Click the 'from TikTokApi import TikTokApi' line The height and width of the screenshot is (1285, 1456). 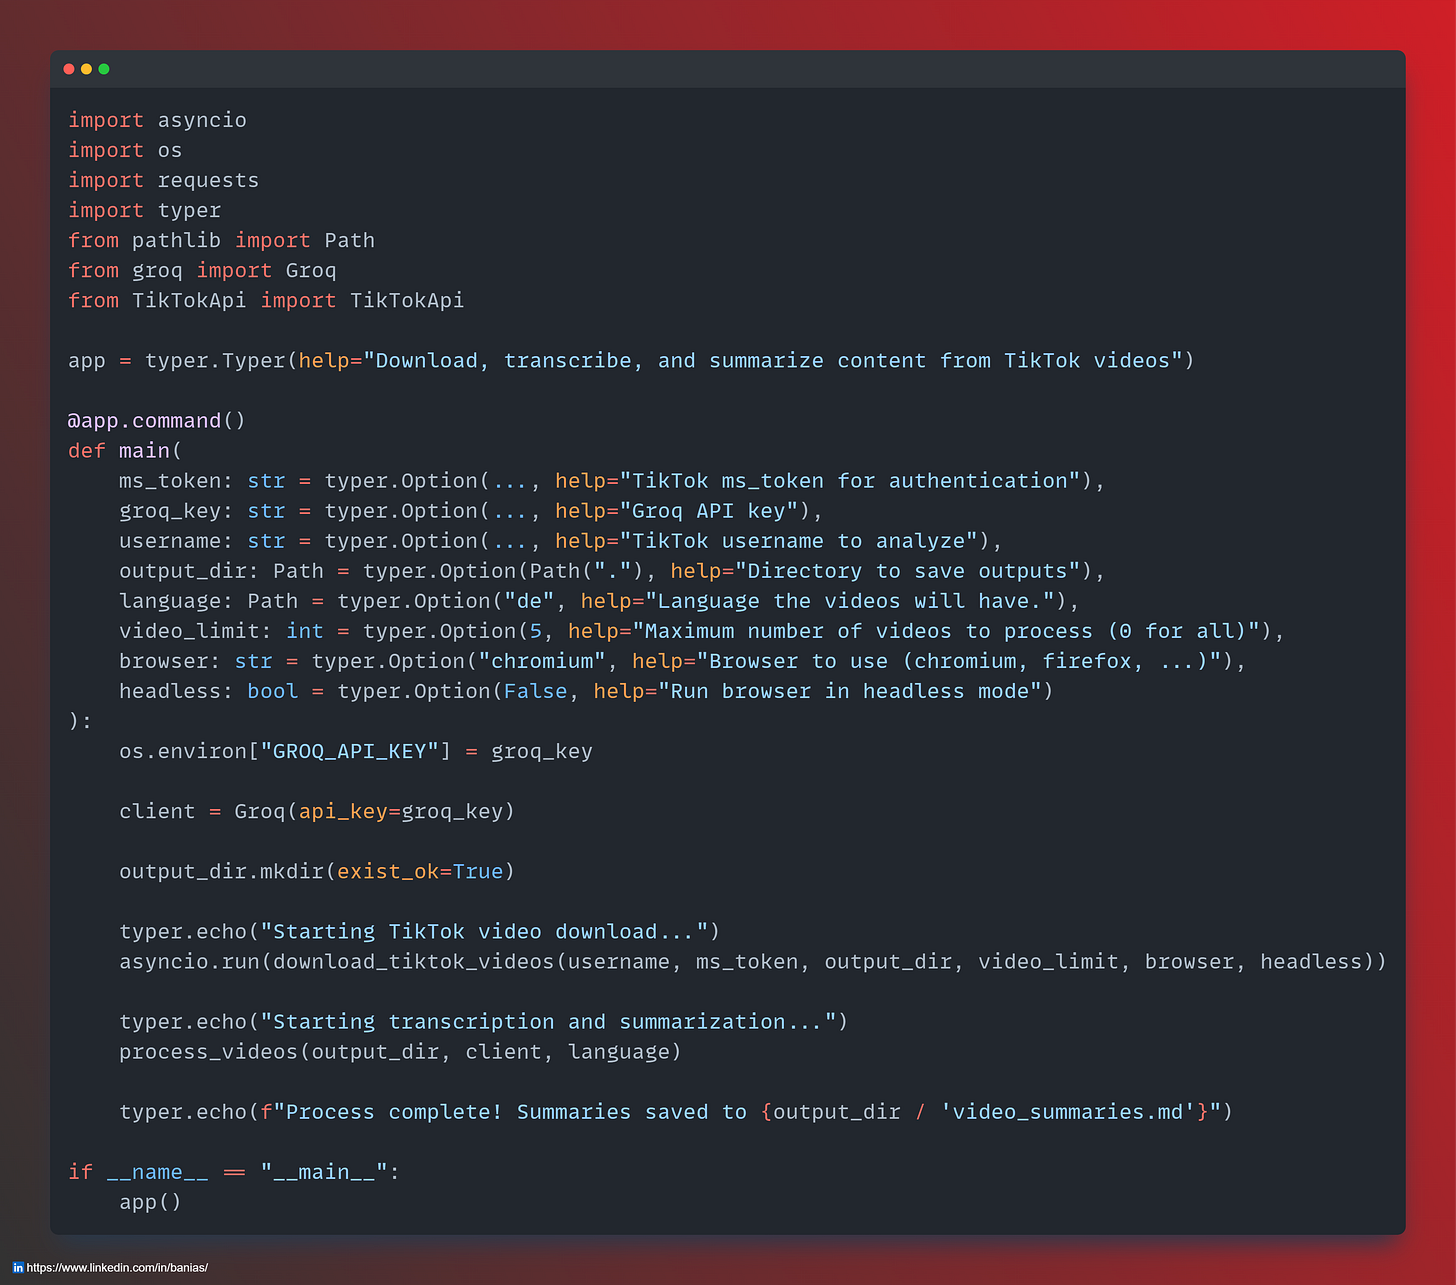point(266,300)
